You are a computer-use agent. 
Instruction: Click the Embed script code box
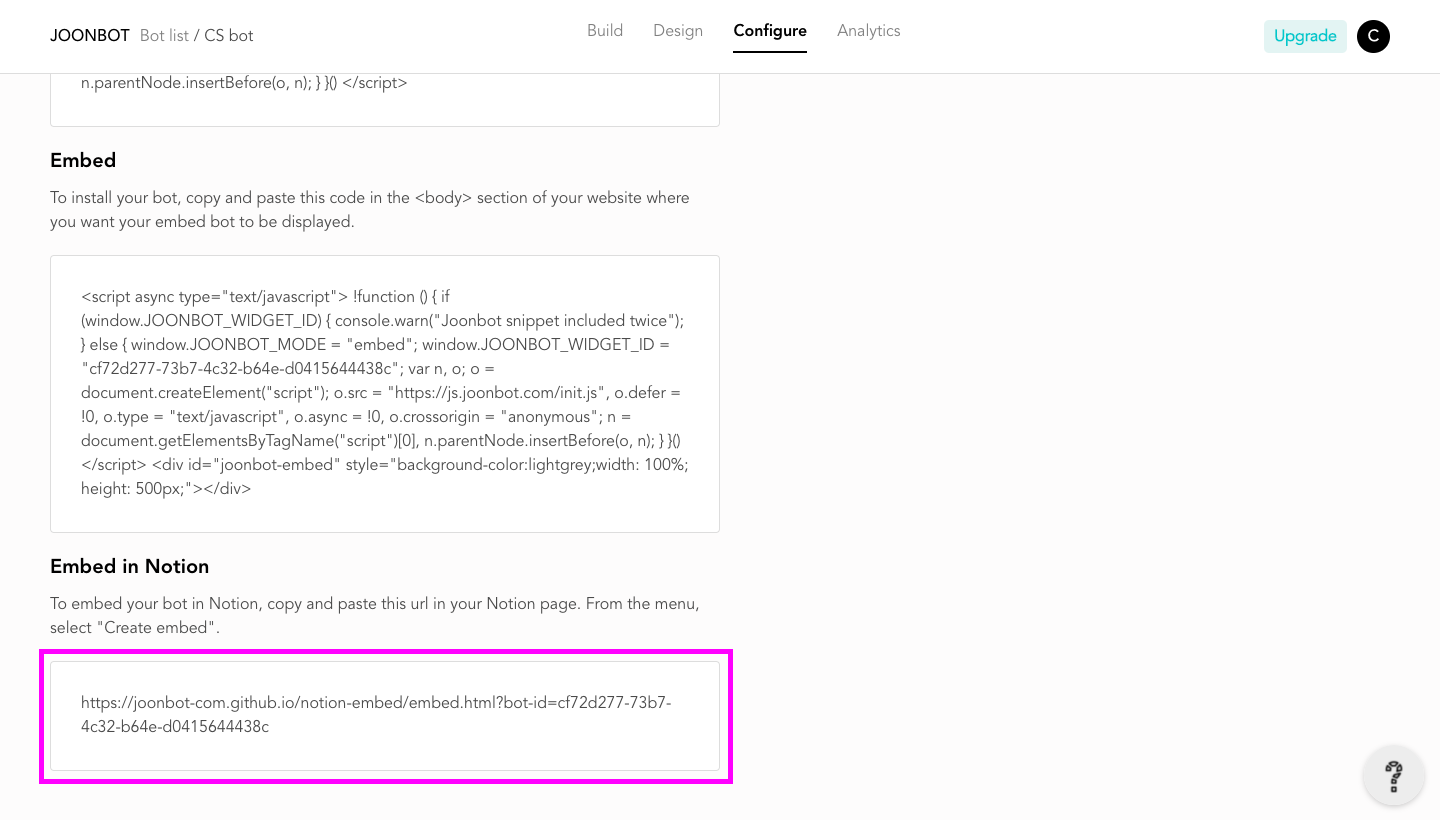click(x=385, y=394)
